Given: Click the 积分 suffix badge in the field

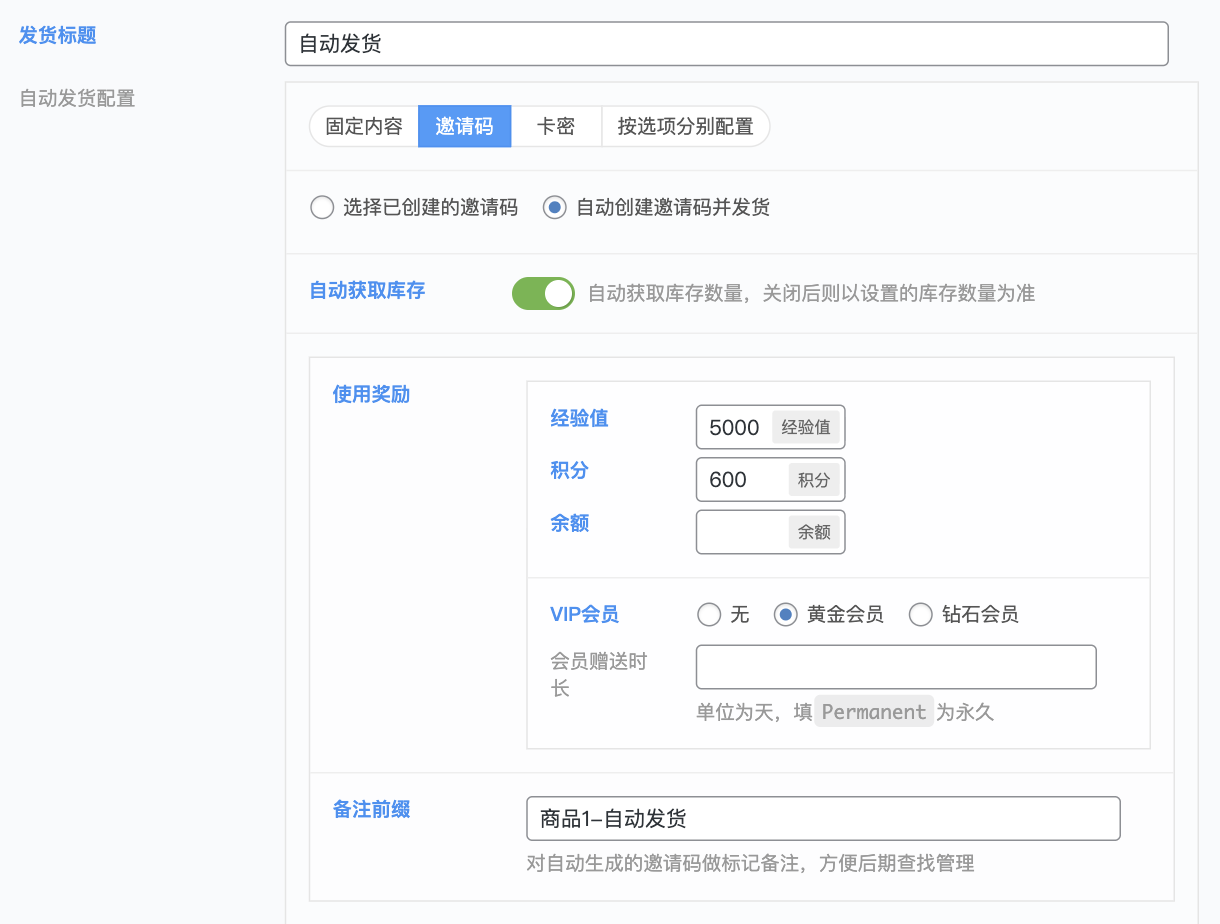Looking at the screenshot, I should coord(815,479).
